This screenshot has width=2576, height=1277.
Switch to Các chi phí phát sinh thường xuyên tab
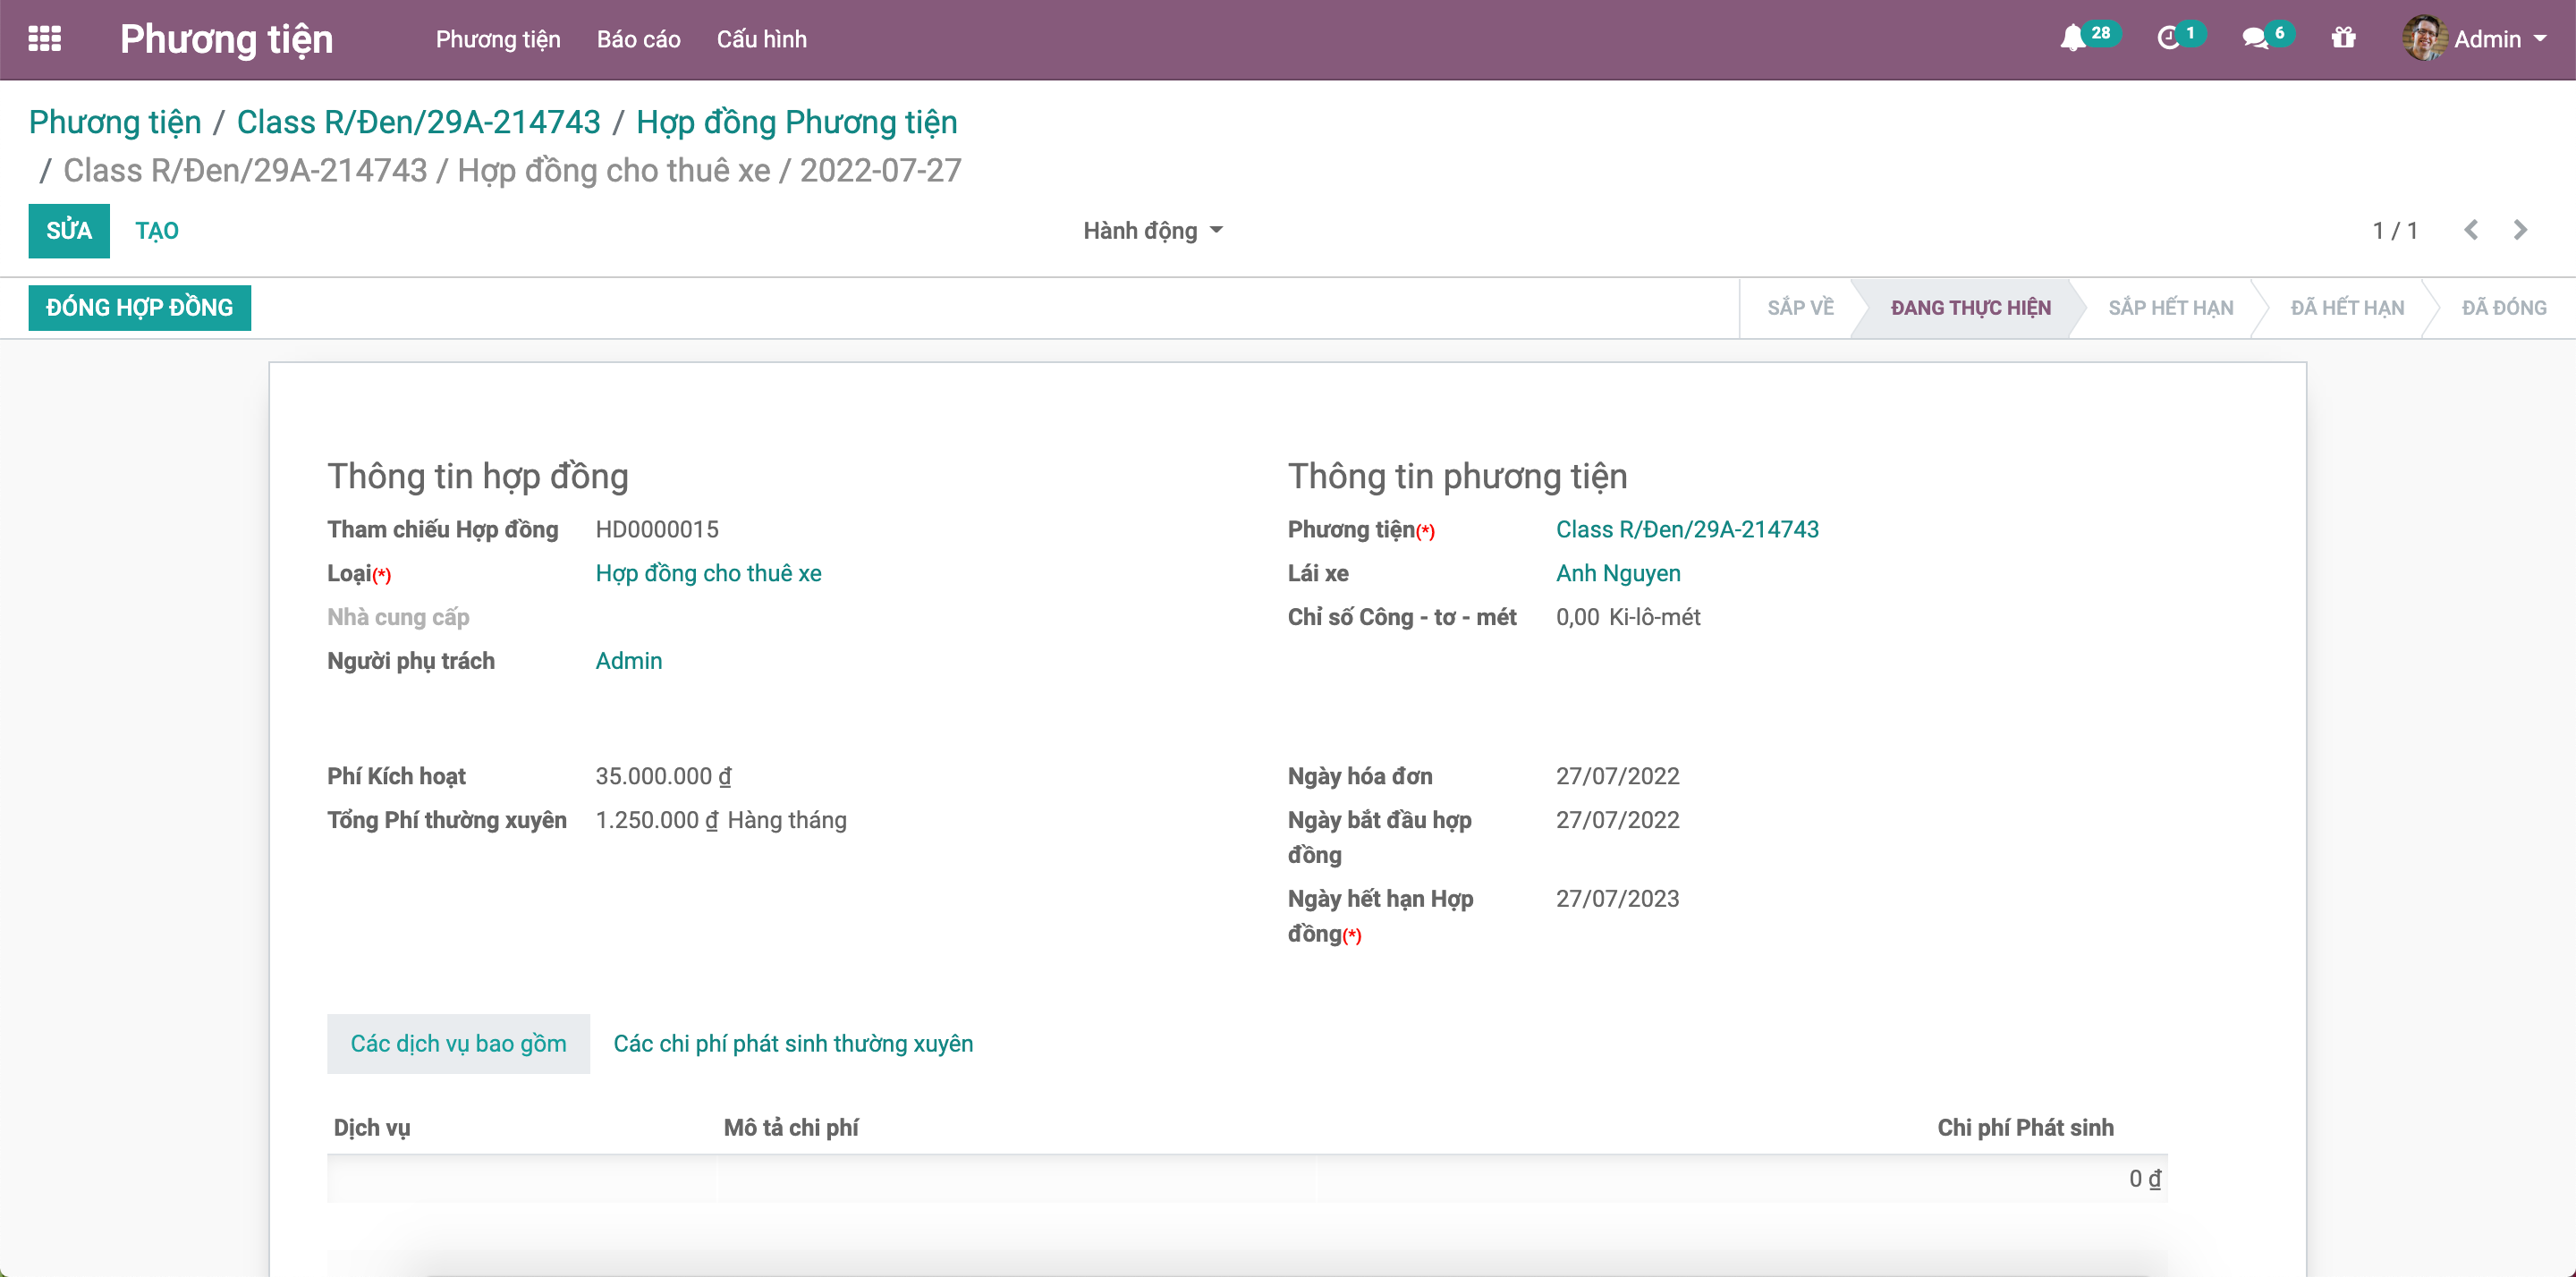793,1044
